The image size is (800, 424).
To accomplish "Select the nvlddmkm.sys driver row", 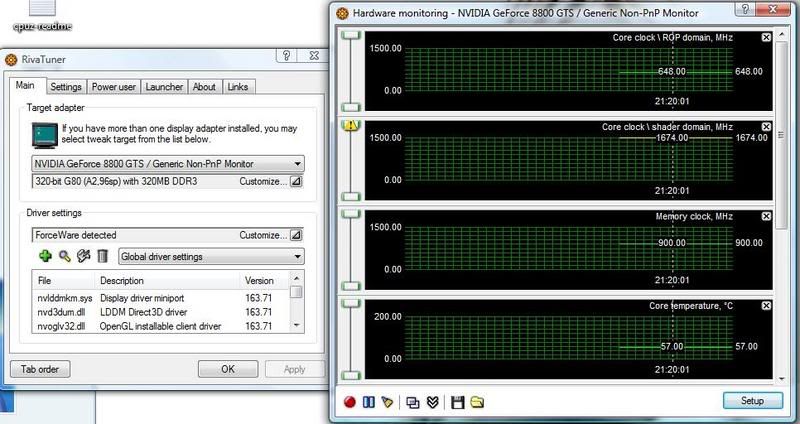I will coord(161,297).
